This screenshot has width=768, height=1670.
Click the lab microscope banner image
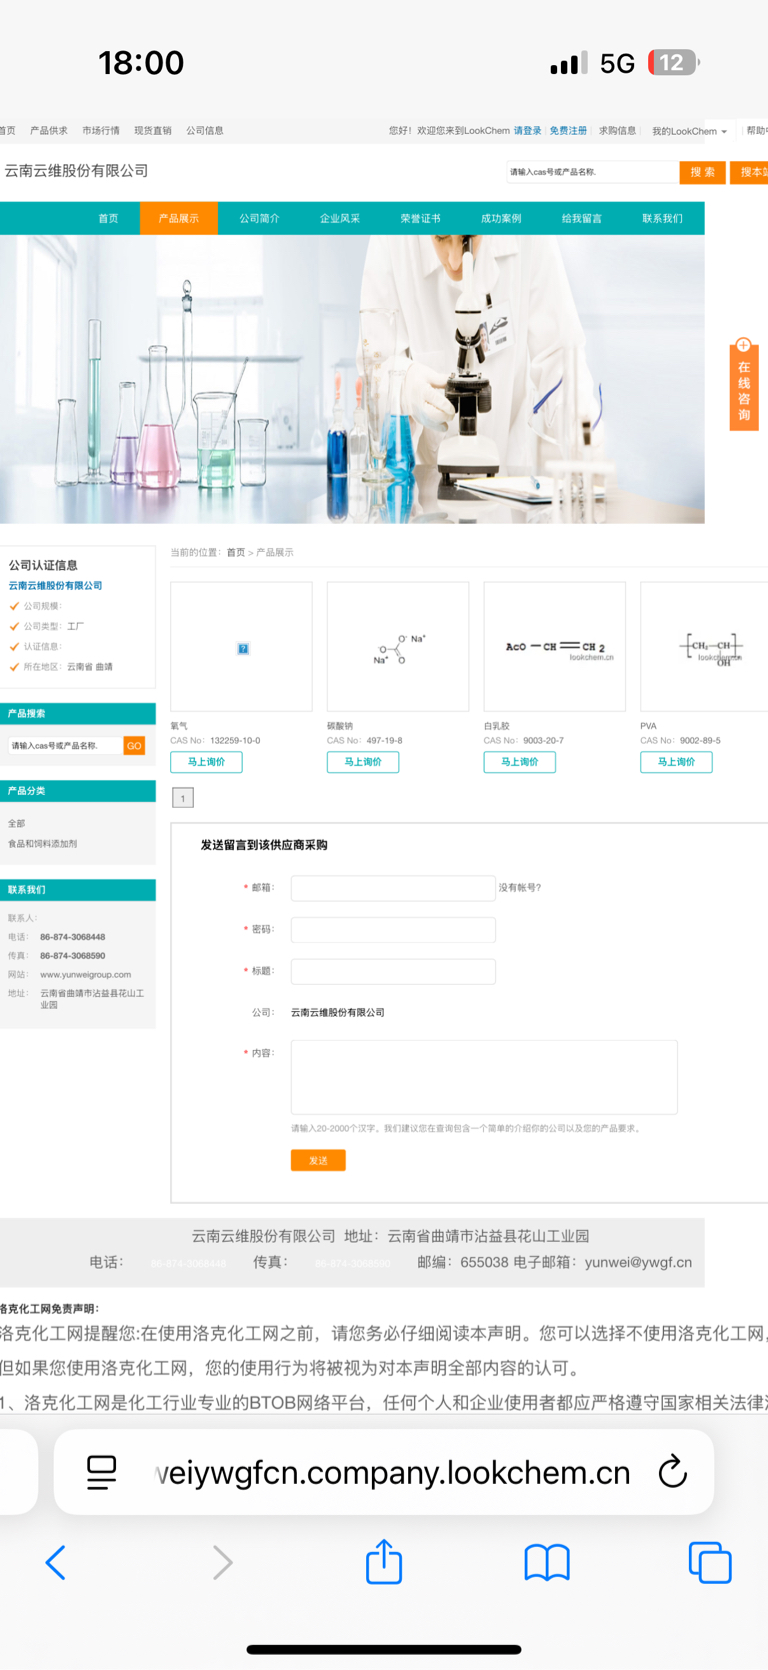[x=352, y=379]
